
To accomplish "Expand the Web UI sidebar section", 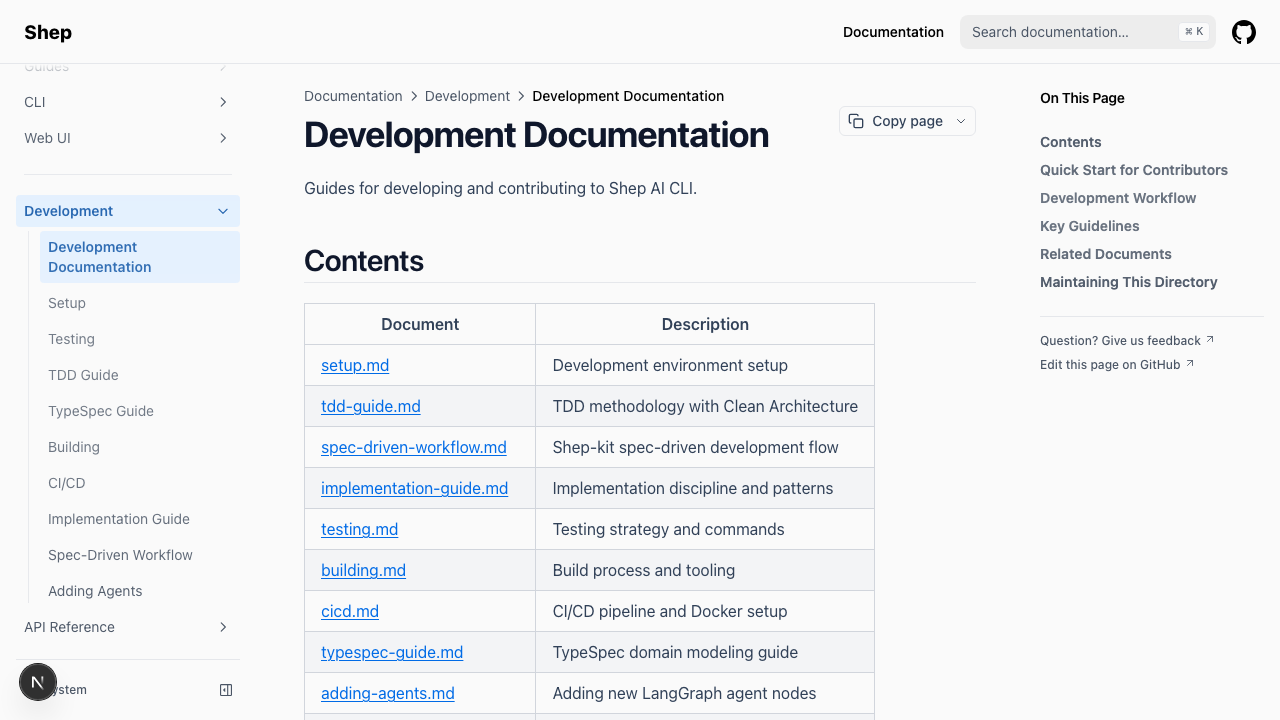I will click(x=128, y=138).
